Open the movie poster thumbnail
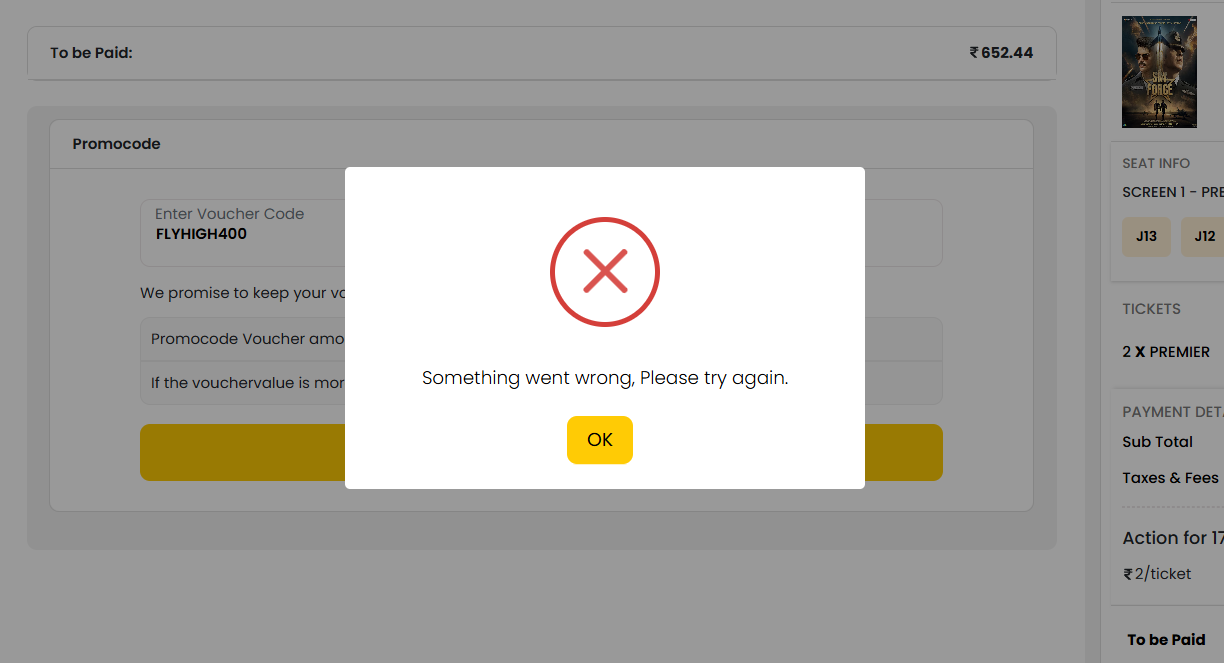The height and width of the screenshot is (663, 1224). tap(1159, 71)
